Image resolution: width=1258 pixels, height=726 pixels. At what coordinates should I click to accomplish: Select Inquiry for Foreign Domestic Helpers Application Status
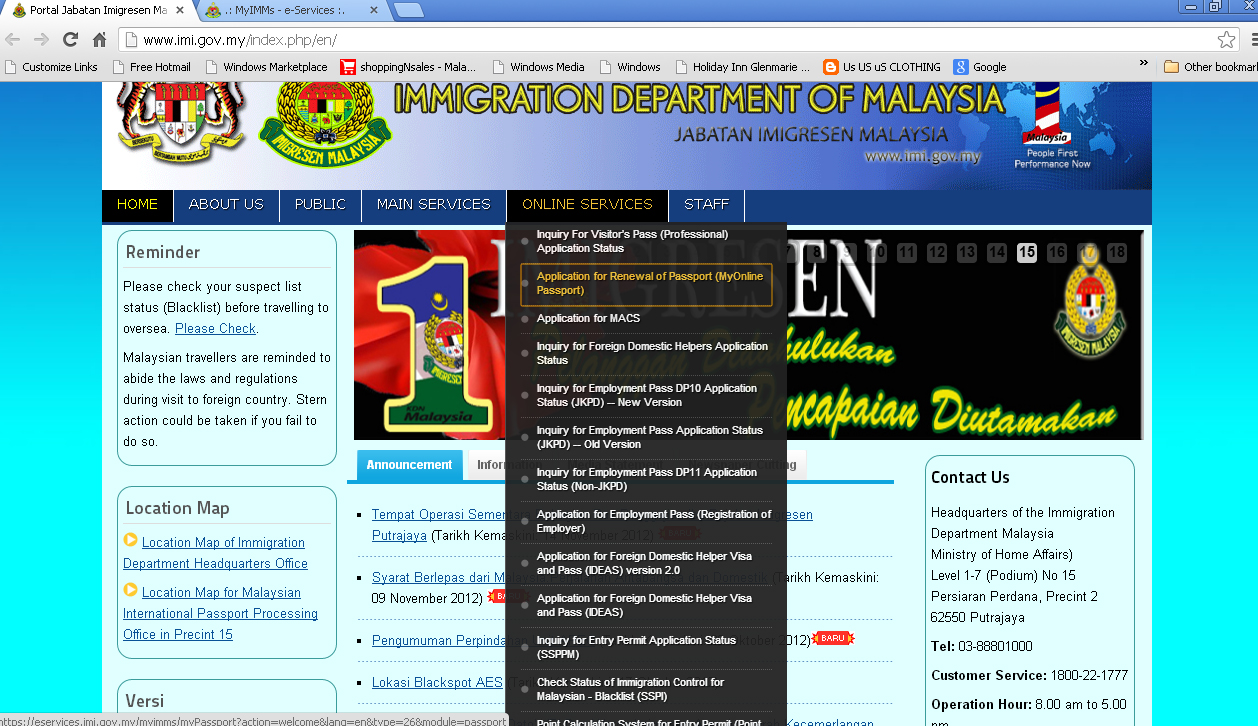pos(646,353)
